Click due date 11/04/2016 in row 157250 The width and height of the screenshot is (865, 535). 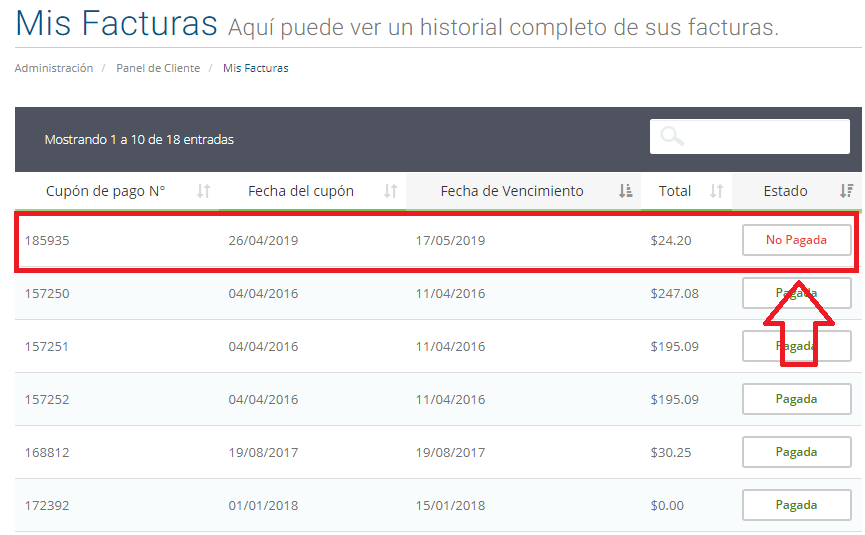pyautogui.click(x=450, y=293)
